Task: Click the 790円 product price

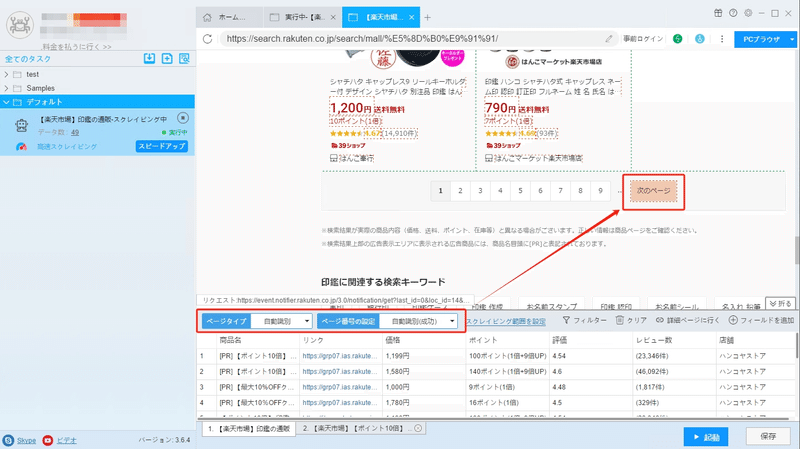Action: (x=500, y=108)
